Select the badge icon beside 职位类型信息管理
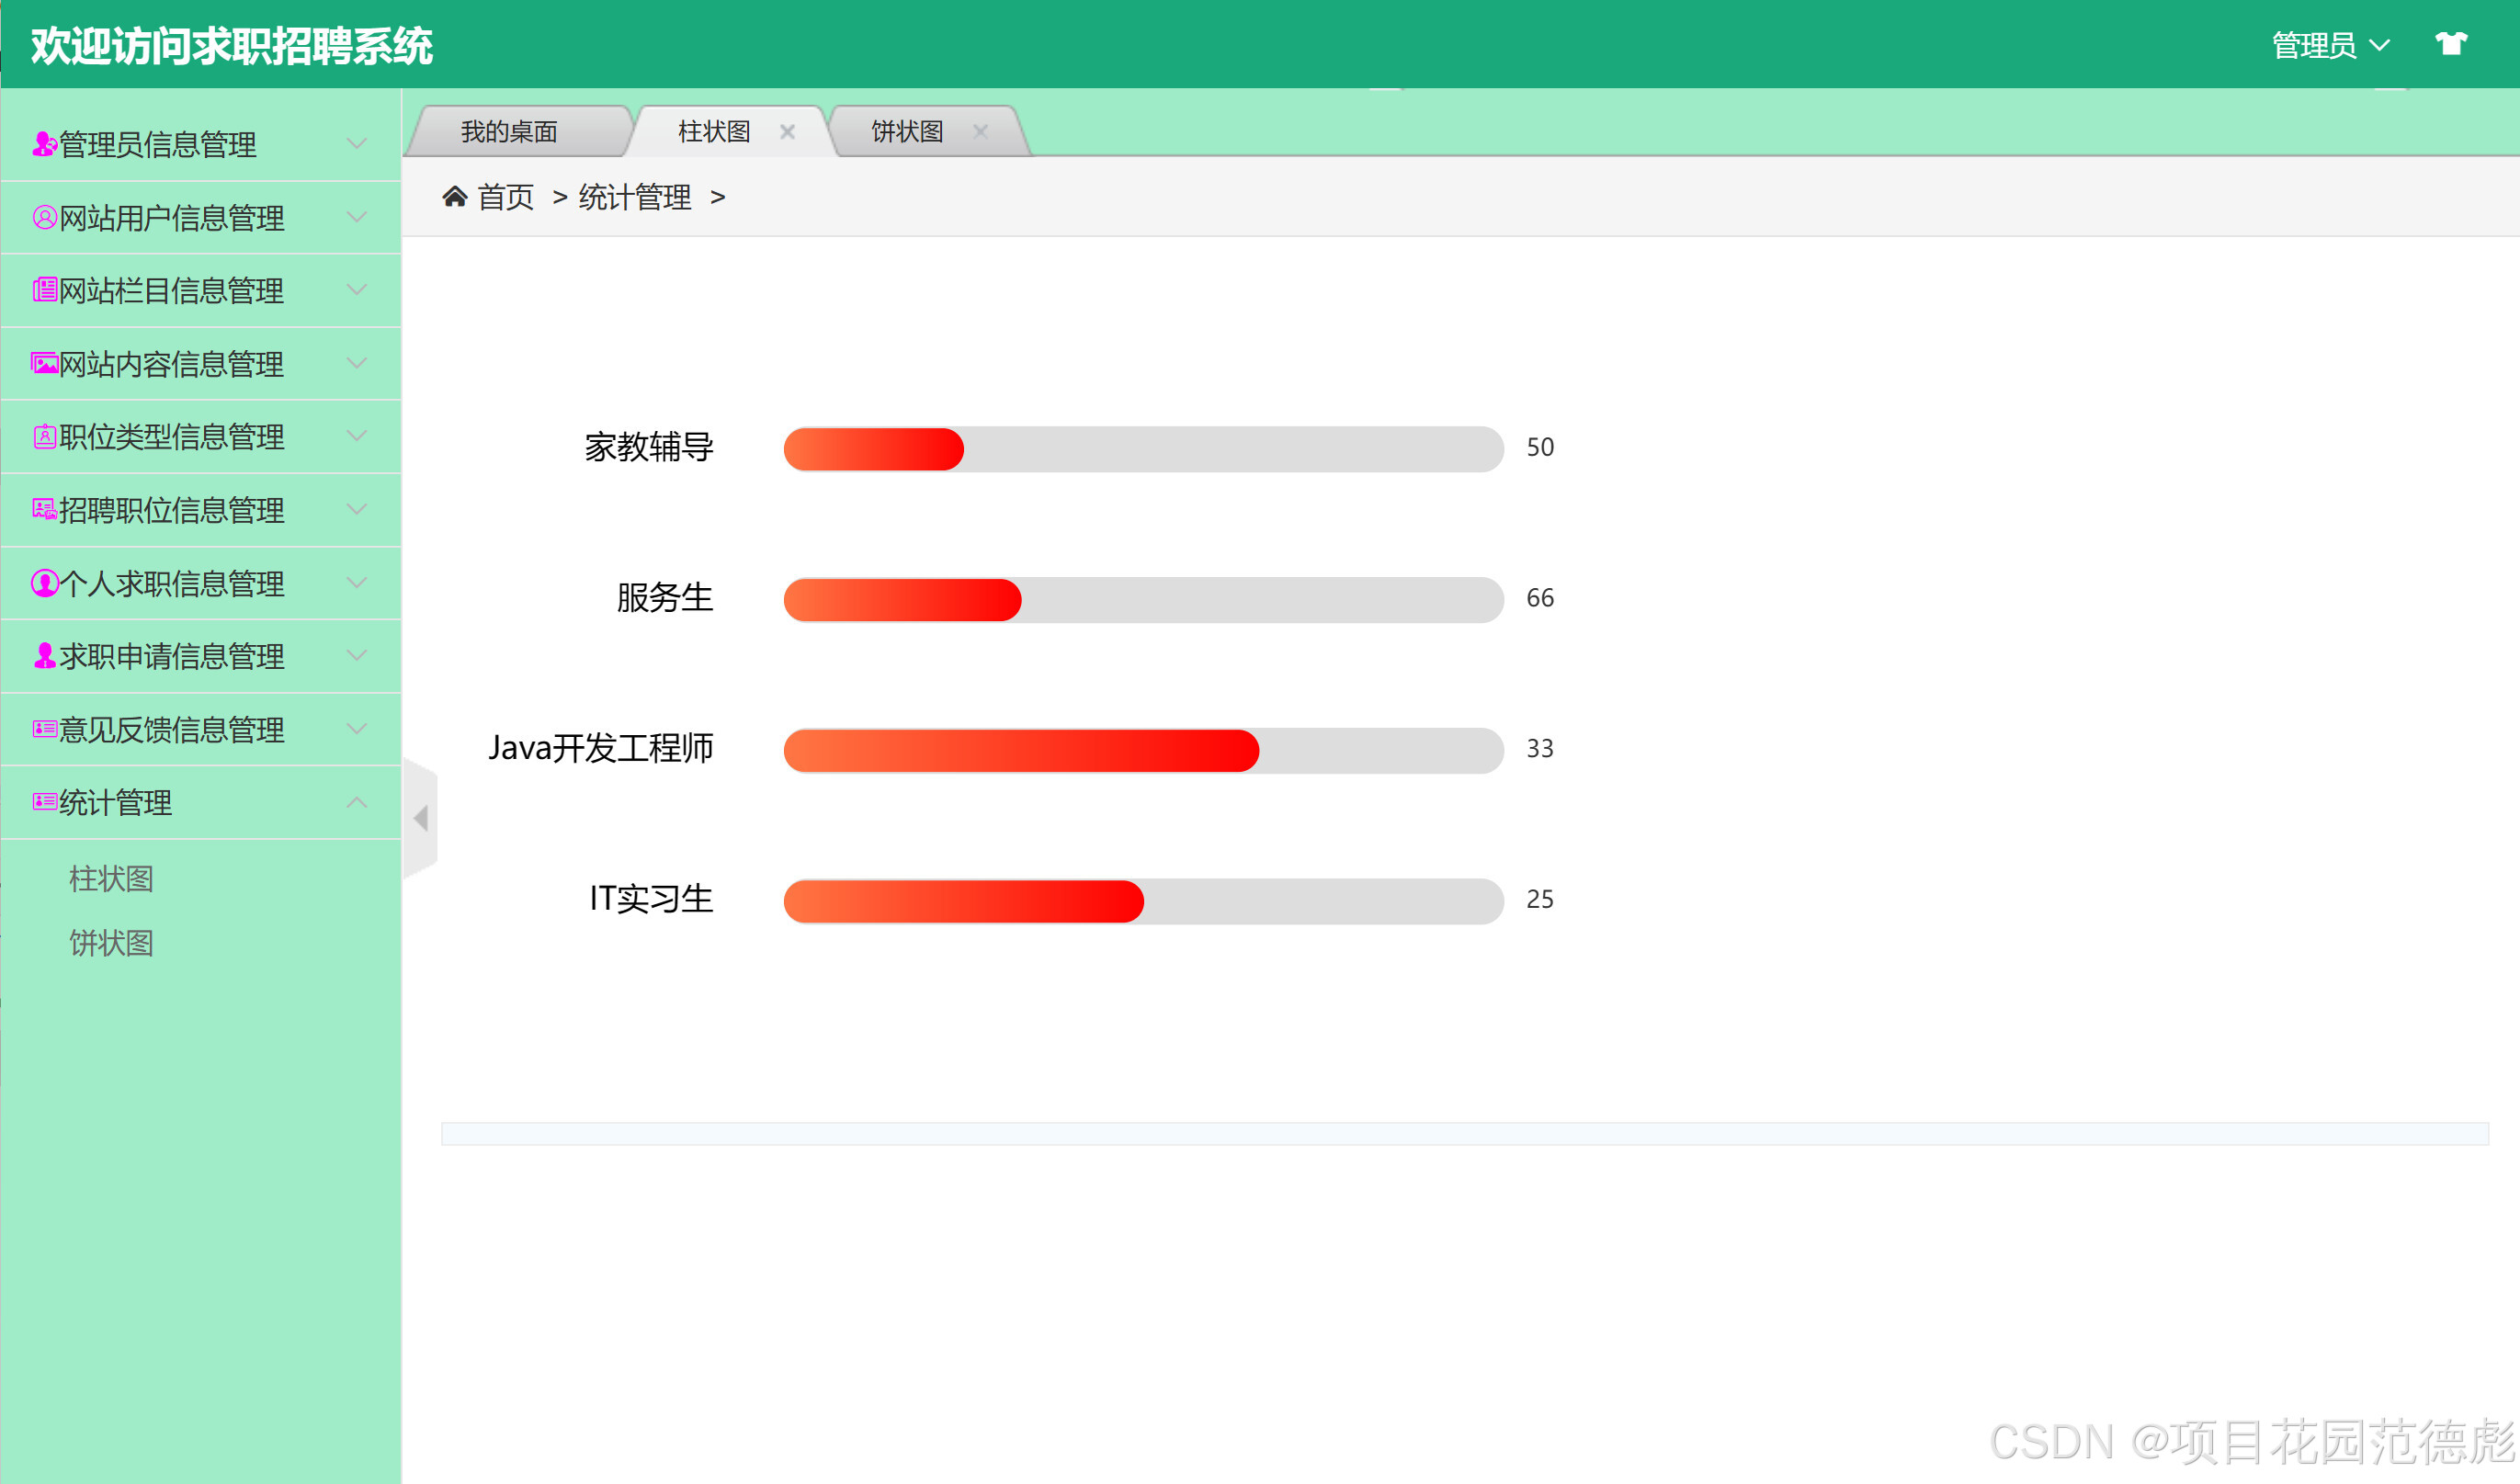The height and width of the screenshot is (1484, 2520). coord(44,437)
